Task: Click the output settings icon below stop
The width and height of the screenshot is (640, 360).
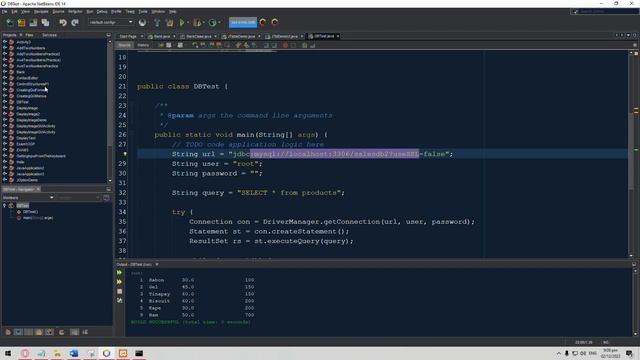Action: [x=120, y=300]
